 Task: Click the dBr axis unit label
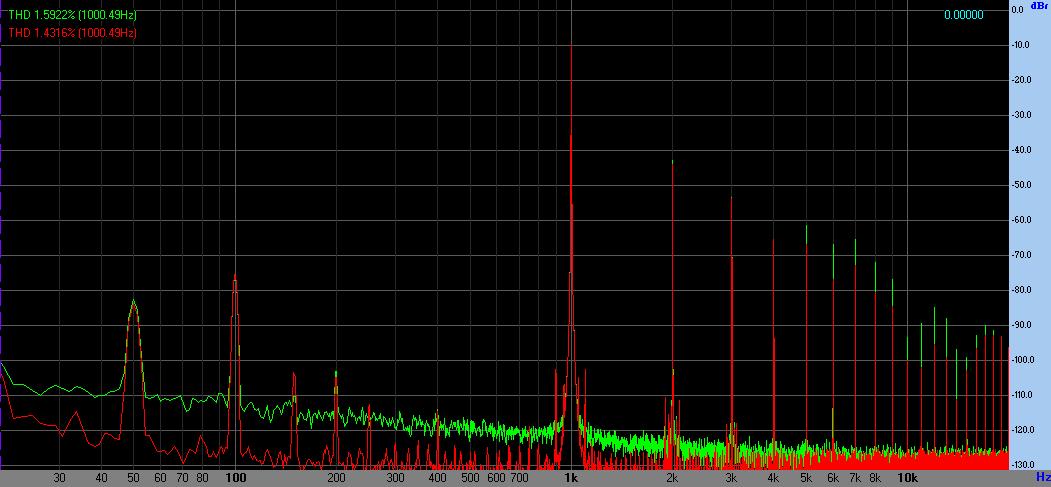1040,5
